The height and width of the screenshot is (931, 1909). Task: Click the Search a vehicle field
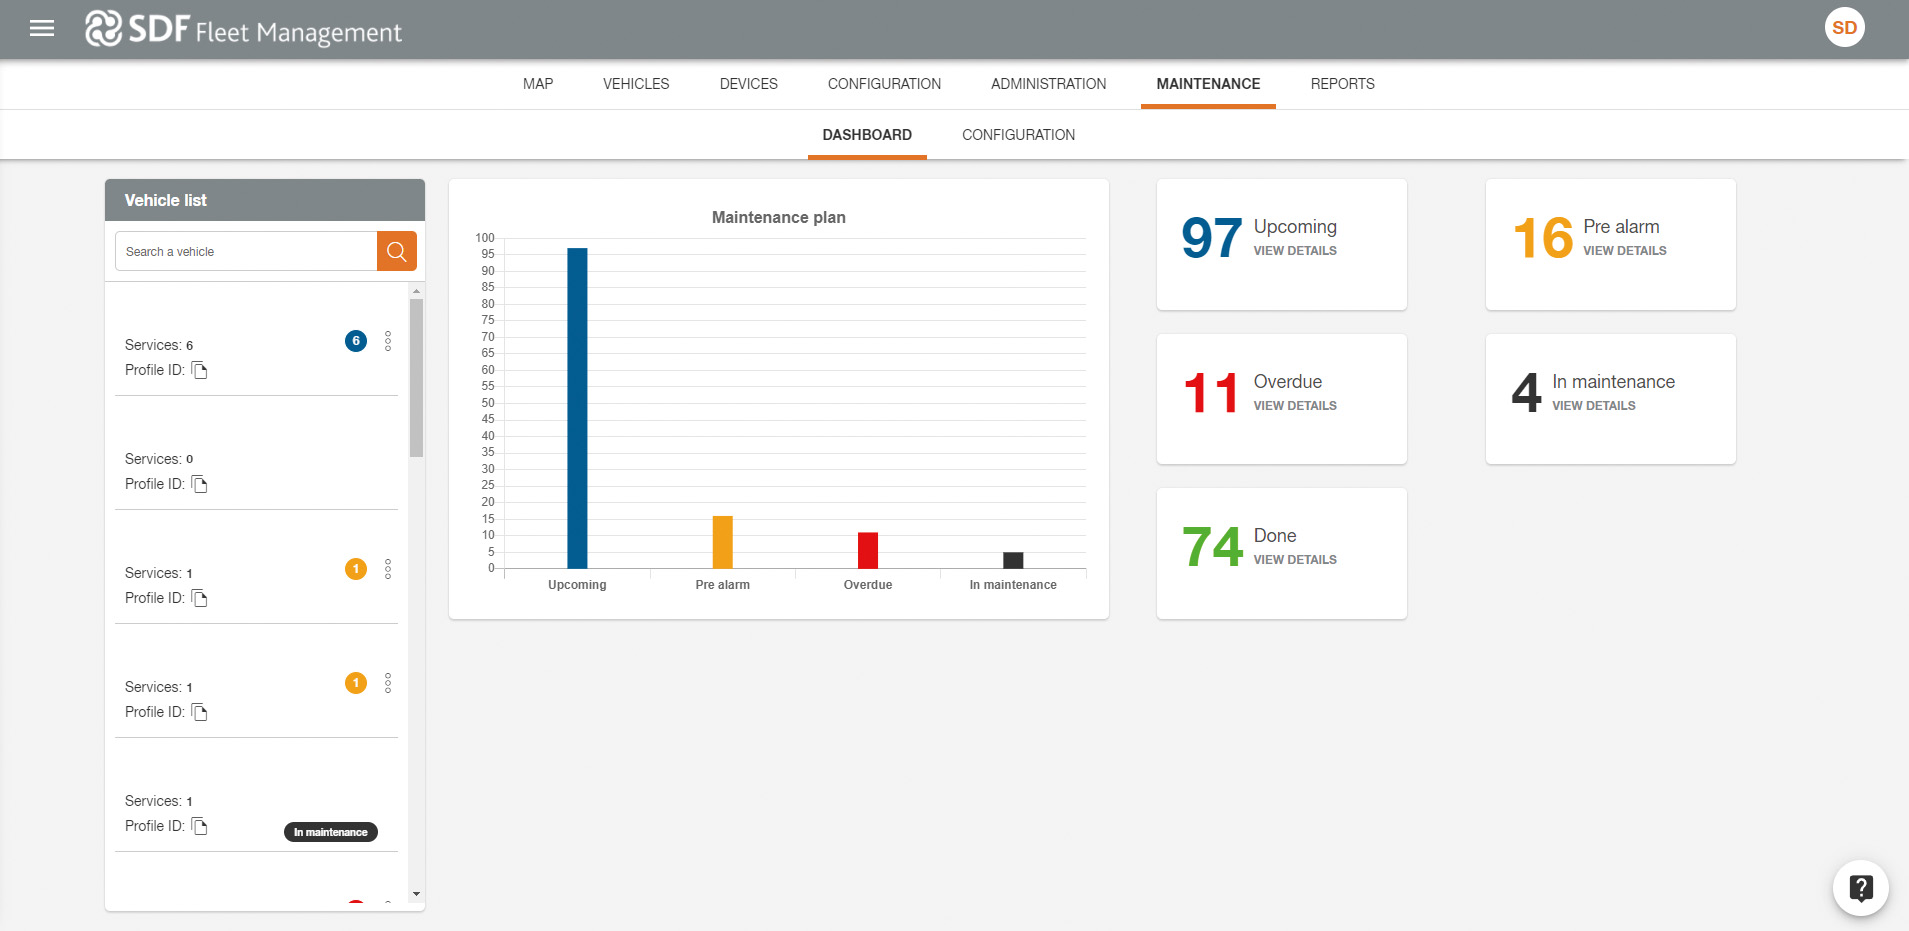coord(246,251)
